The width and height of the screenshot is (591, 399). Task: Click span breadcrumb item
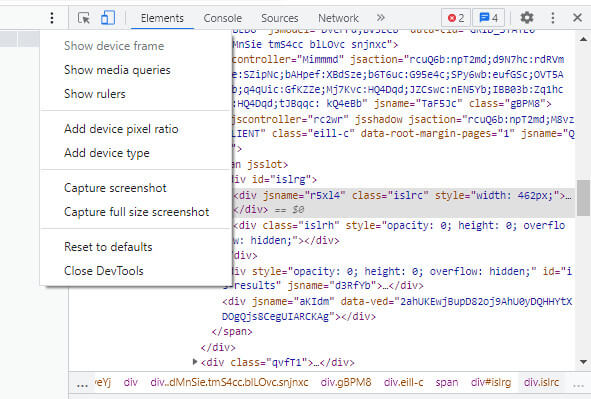(447, 382)
